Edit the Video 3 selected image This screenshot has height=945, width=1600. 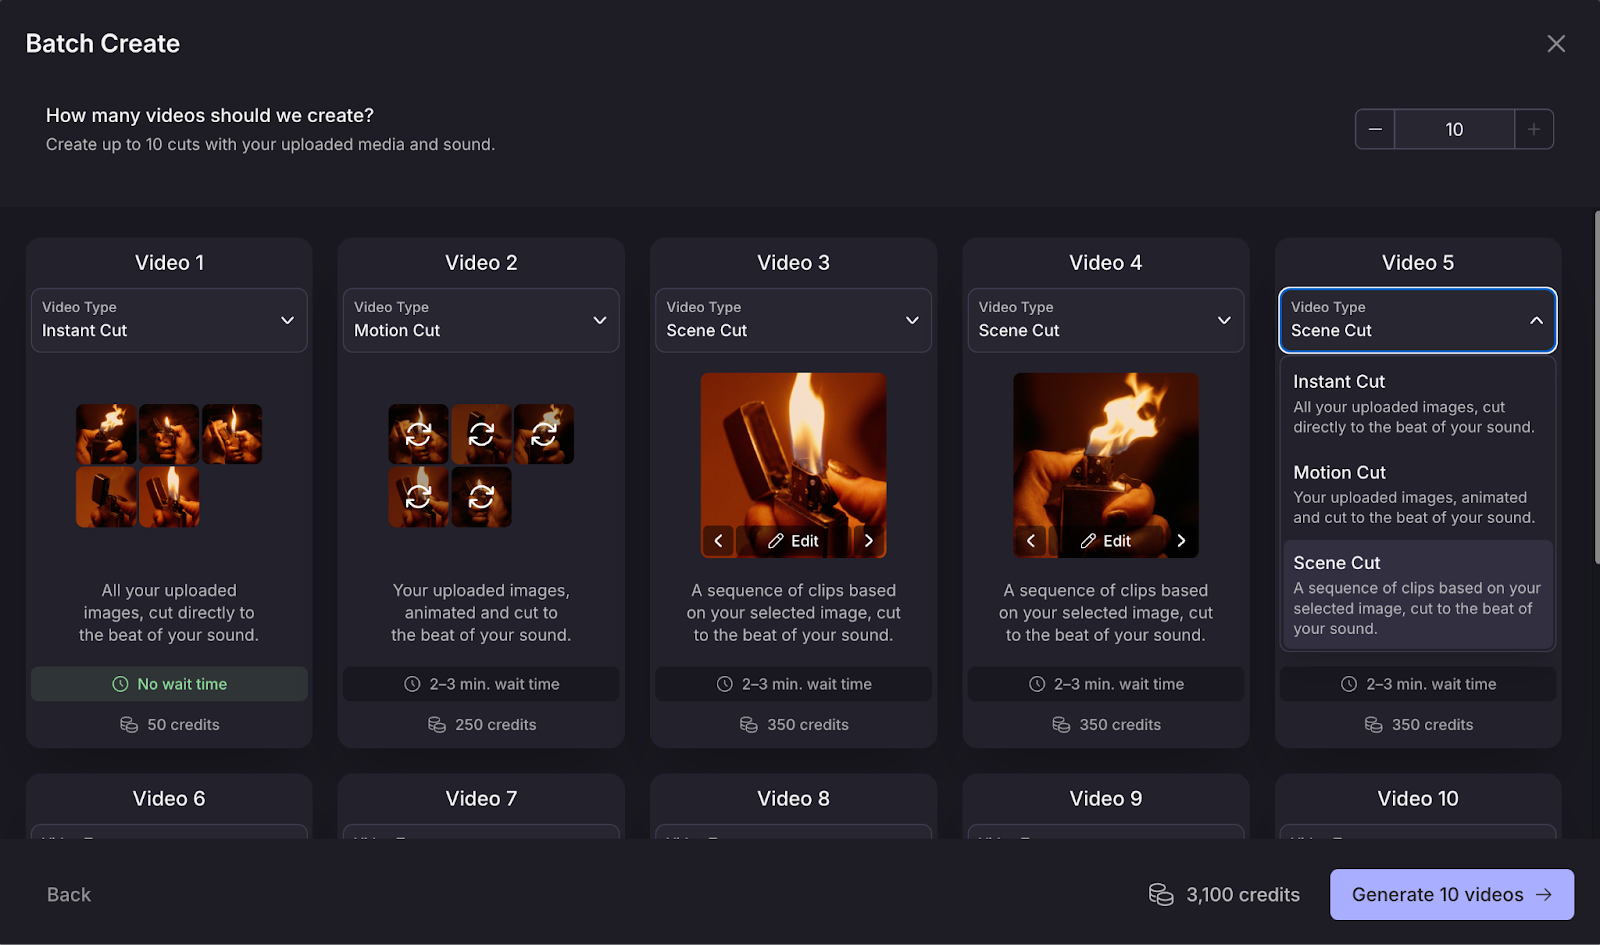(793, 541)
